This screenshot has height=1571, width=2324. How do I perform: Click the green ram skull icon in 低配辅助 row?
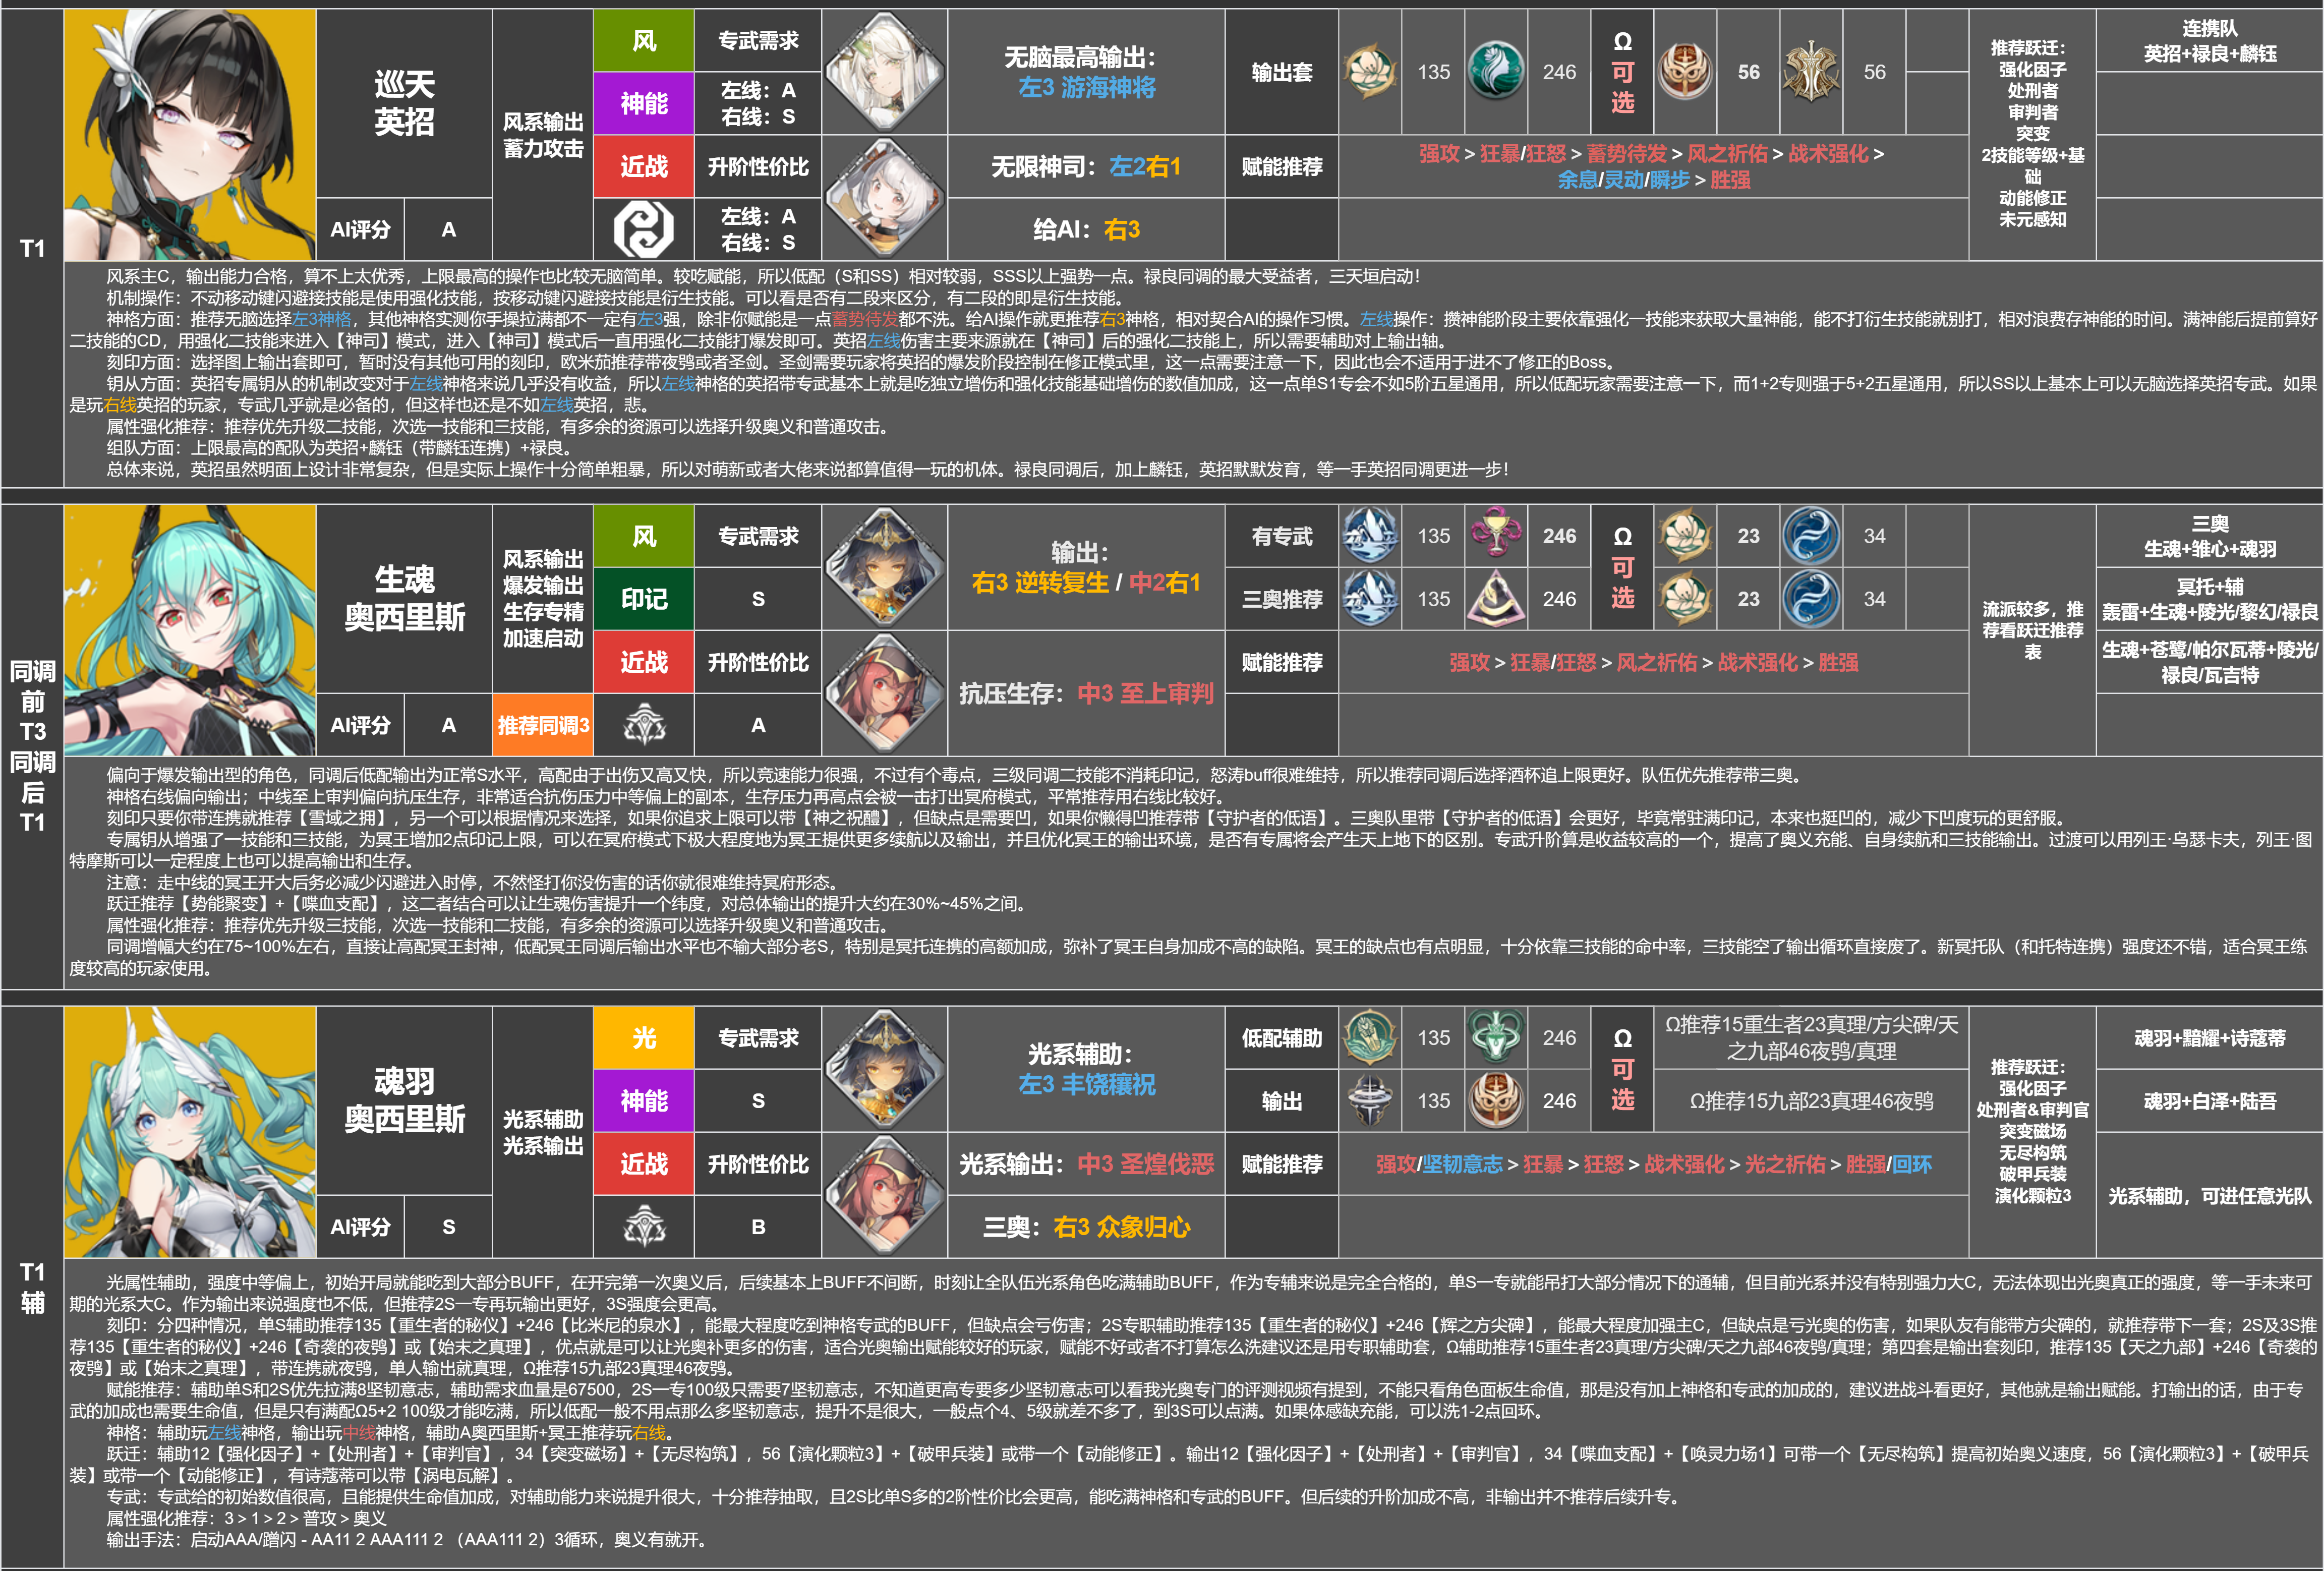1496,1037
